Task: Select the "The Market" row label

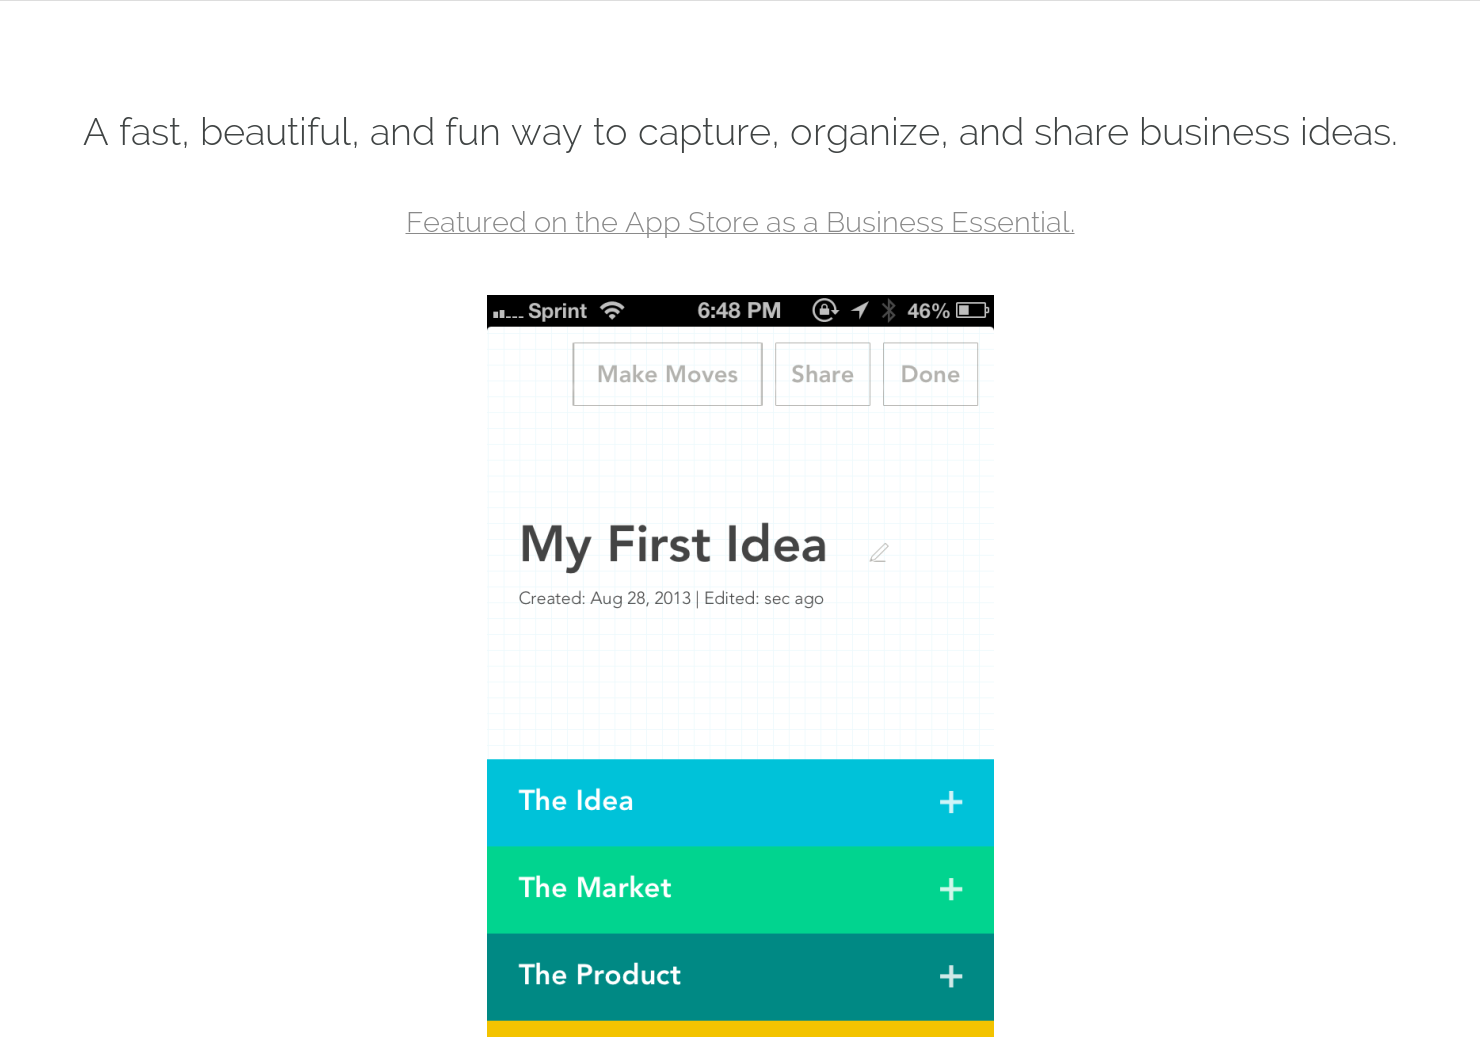Action: click(x=594, y=888)
